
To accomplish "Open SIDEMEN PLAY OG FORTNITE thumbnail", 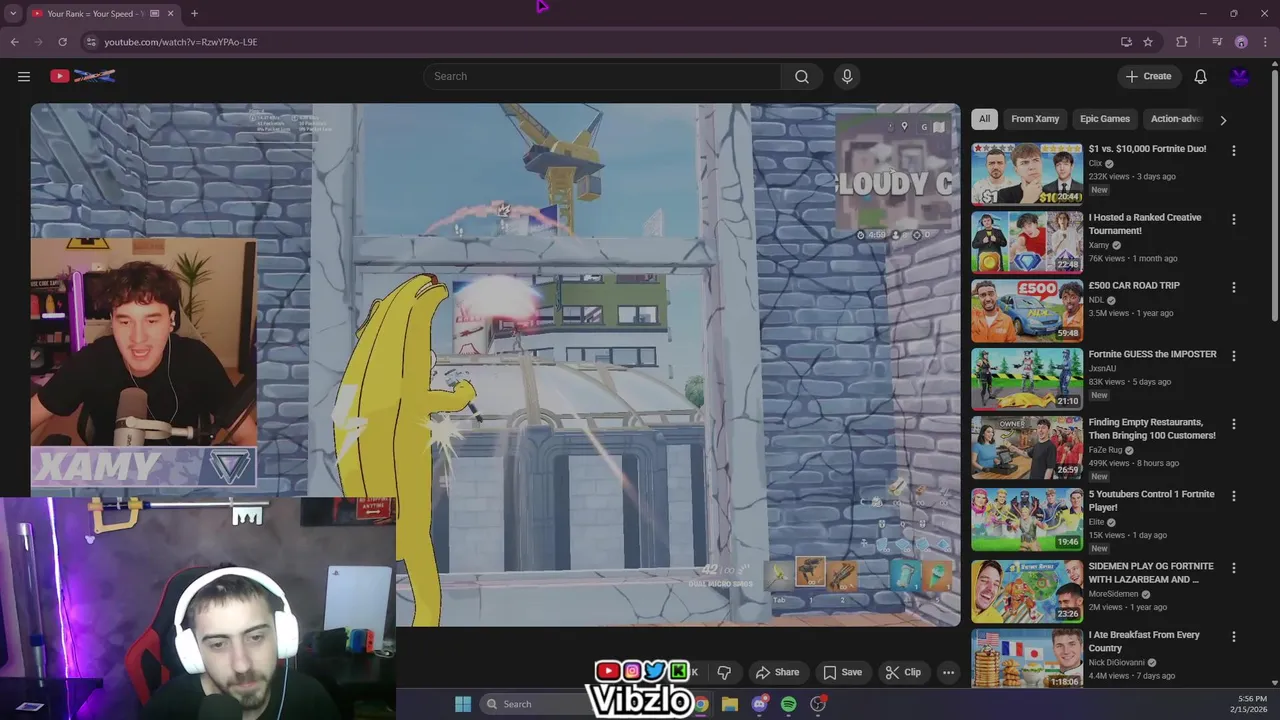I will click(x=1027, y=591).
